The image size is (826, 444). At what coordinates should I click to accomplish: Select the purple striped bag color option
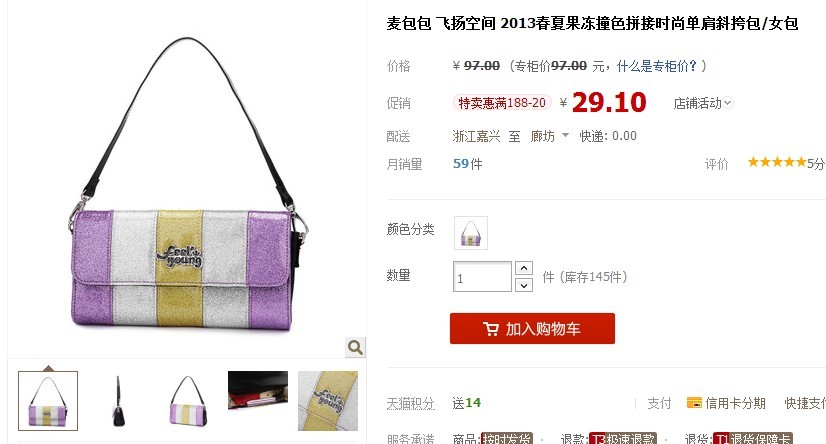click(x=471, y=233)
